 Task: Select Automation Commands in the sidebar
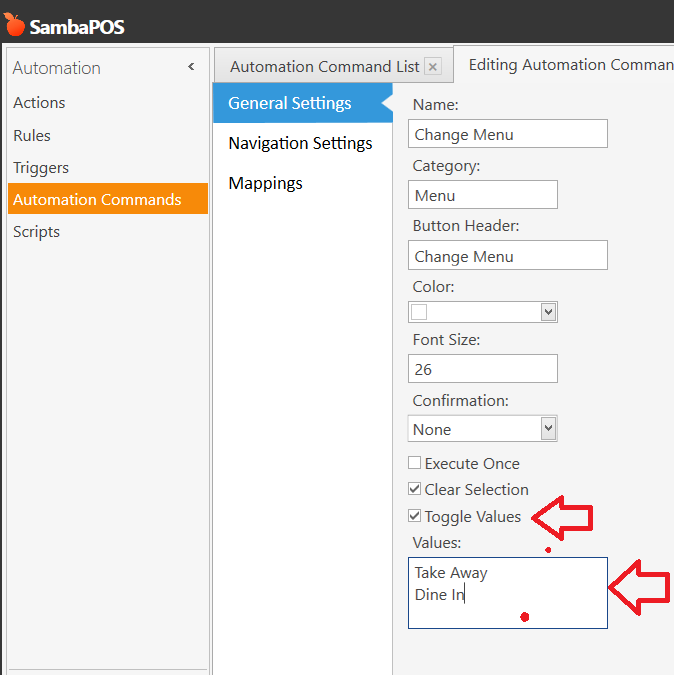(x=97, y=199)
